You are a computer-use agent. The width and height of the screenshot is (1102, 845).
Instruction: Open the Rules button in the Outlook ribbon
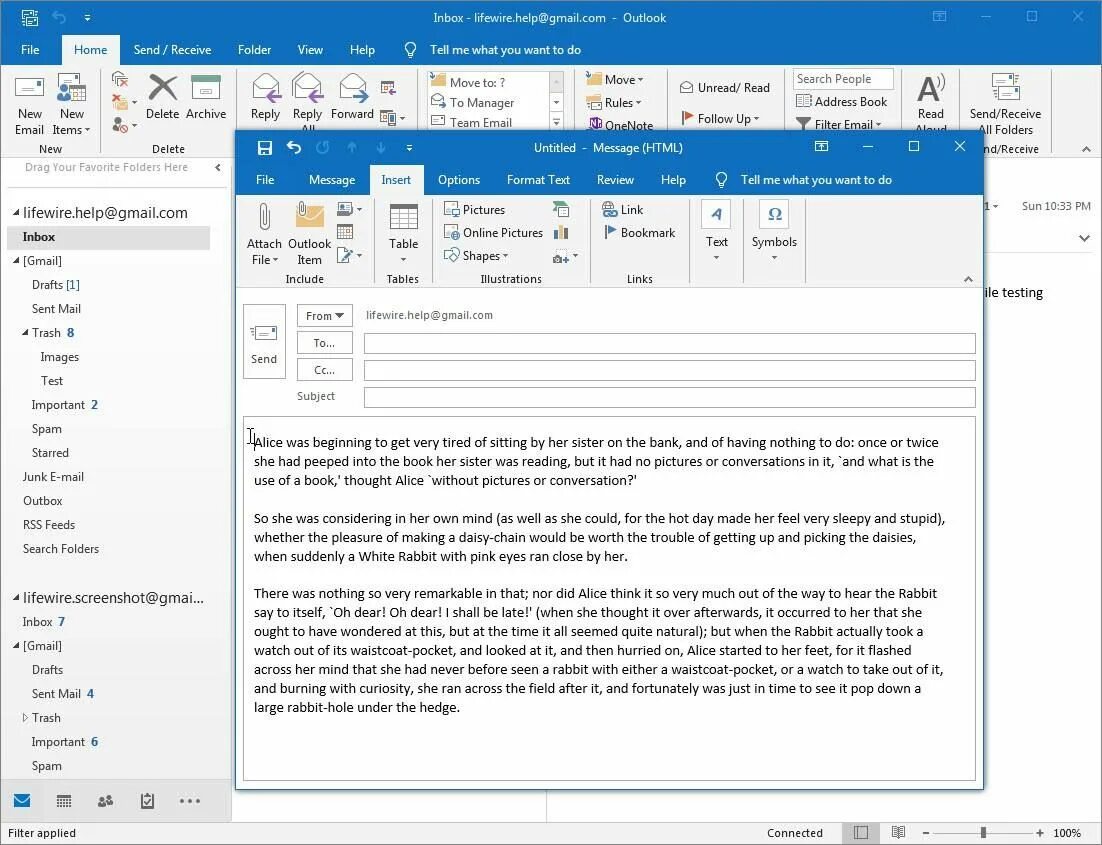[x=614, y=103]
